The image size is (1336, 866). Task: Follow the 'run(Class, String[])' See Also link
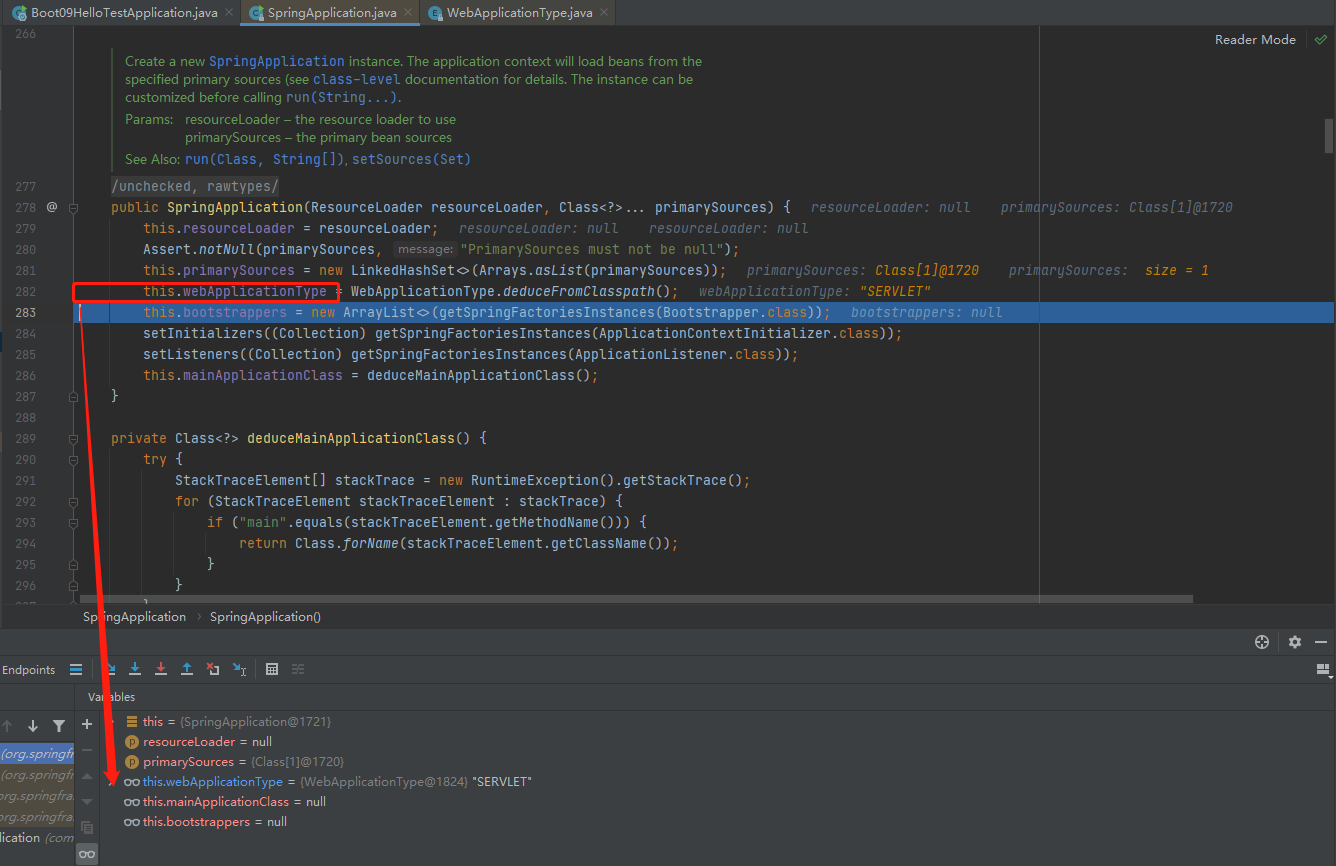[x=265, y=159]
